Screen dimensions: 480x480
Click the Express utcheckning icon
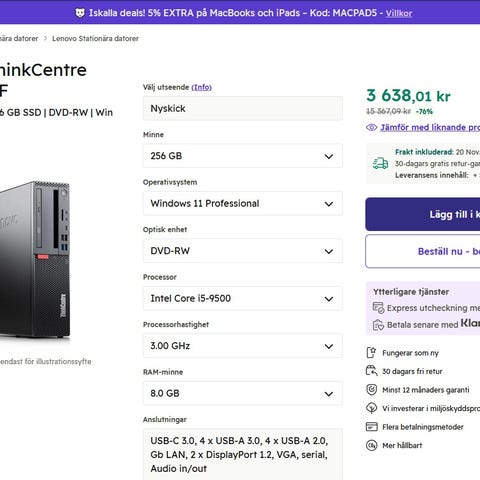click(x=378, y=308)
